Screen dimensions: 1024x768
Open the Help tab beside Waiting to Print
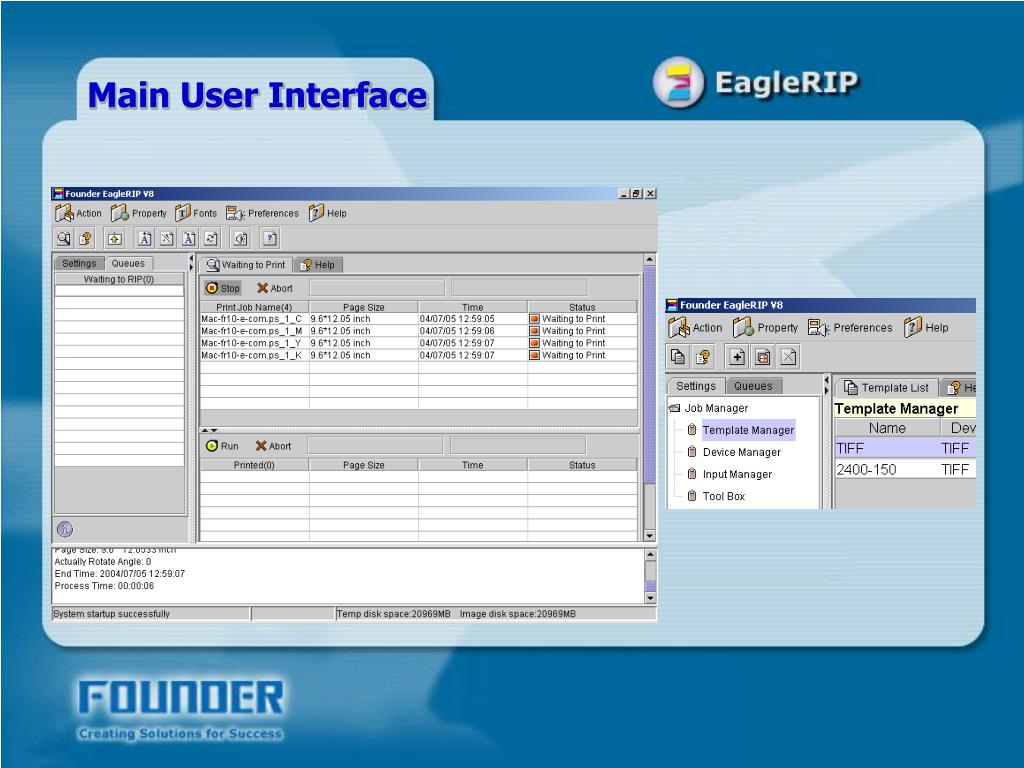click(318, 264)
